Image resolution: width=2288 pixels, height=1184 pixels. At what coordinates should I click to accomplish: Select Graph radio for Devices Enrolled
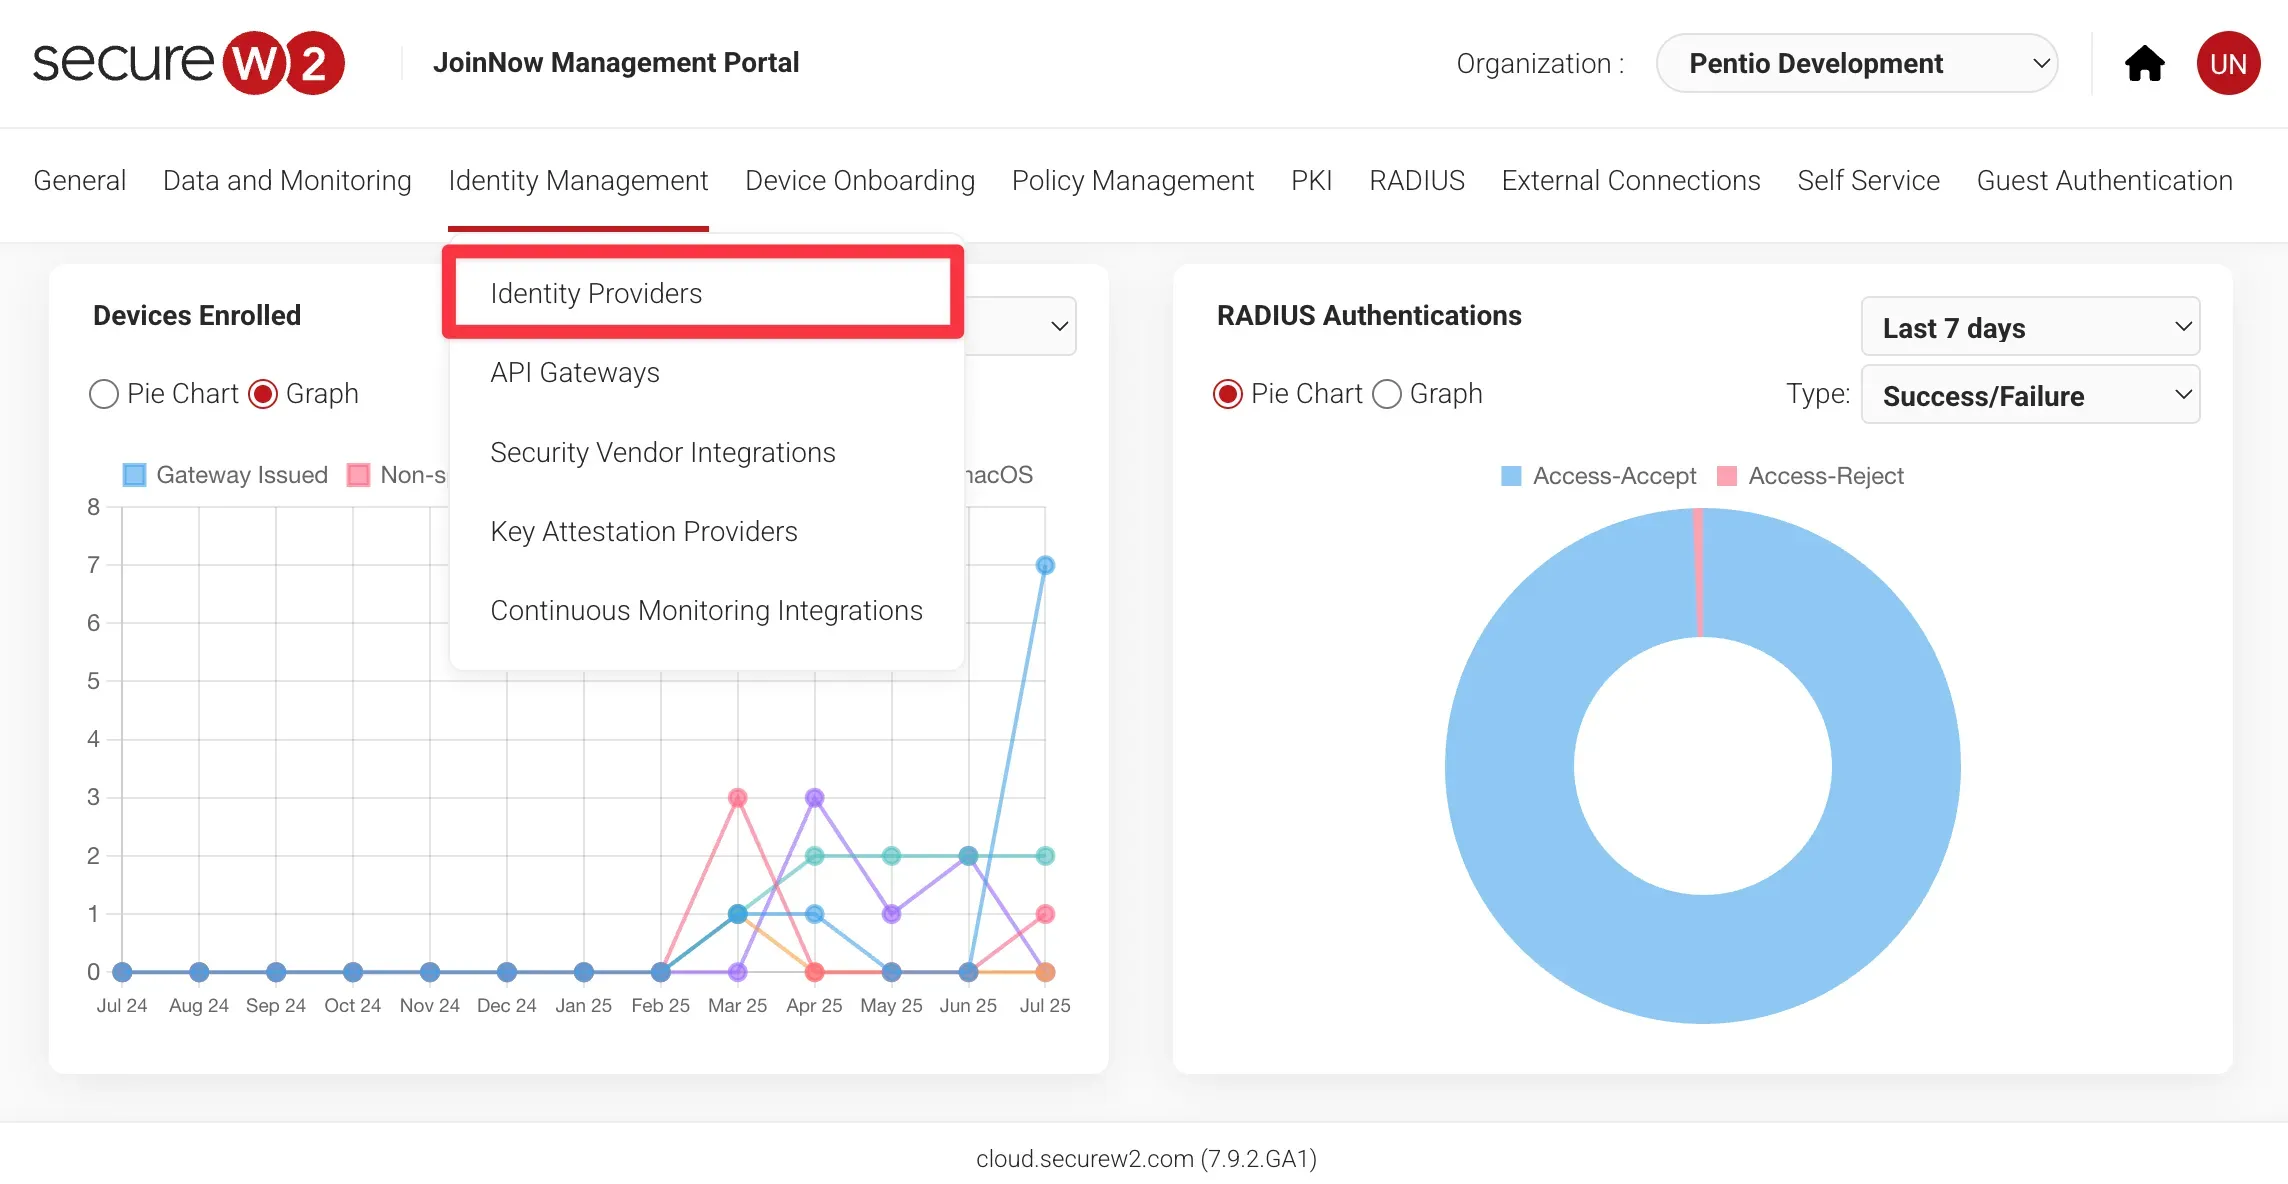click(x=263, y=394)
